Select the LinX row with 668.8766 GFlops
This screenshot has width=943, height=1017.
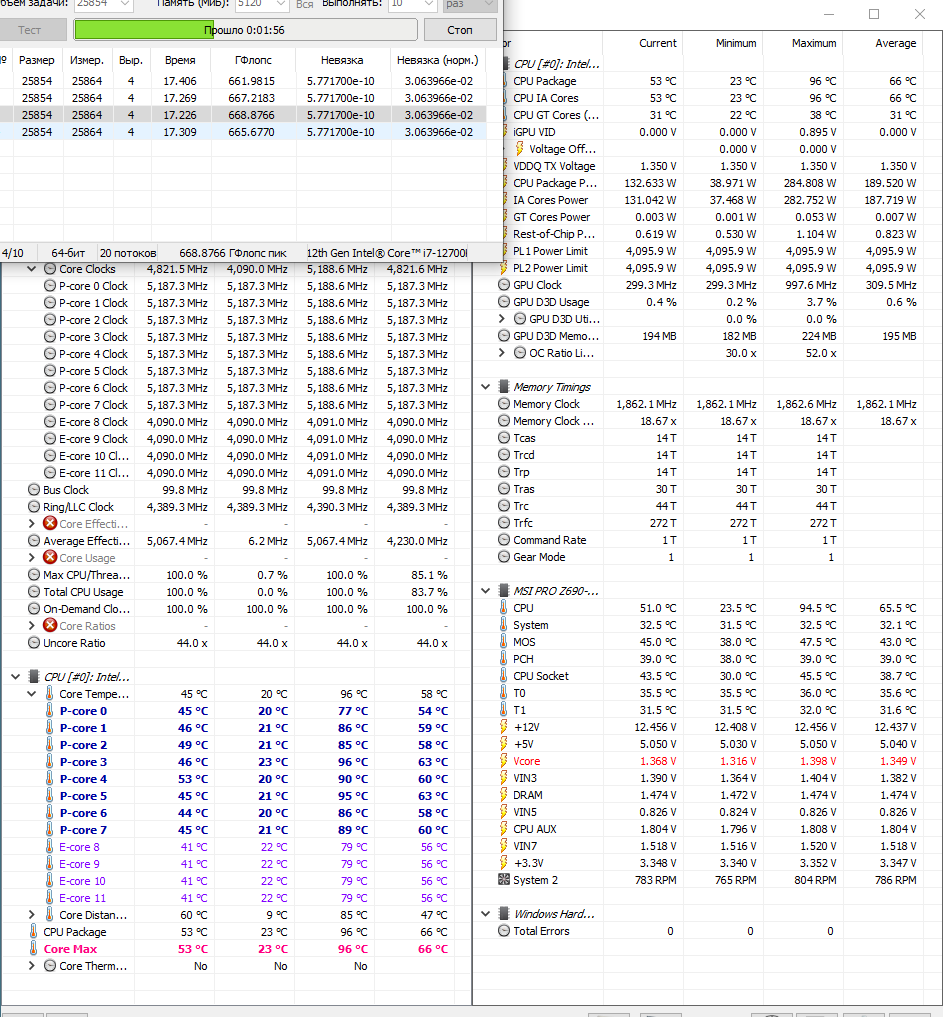coord(243,115)
